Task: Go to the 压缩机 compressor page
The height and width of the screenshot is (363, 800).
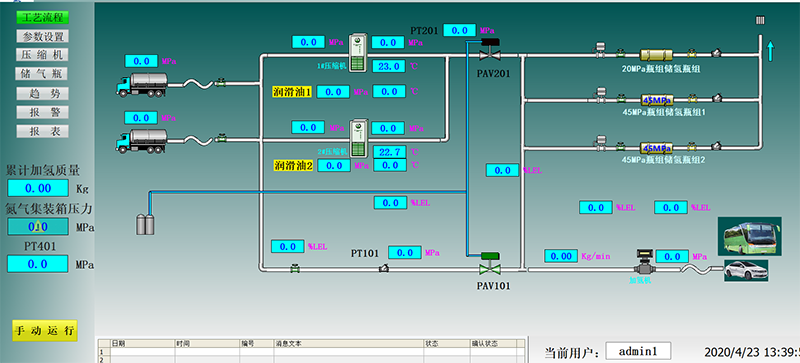Action: click(42, 55)
